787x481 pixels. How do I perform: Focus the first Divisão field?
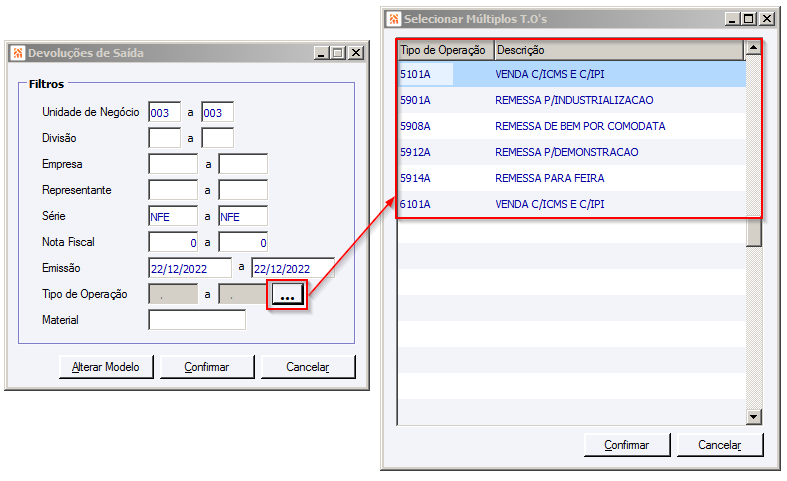(165, 138)
